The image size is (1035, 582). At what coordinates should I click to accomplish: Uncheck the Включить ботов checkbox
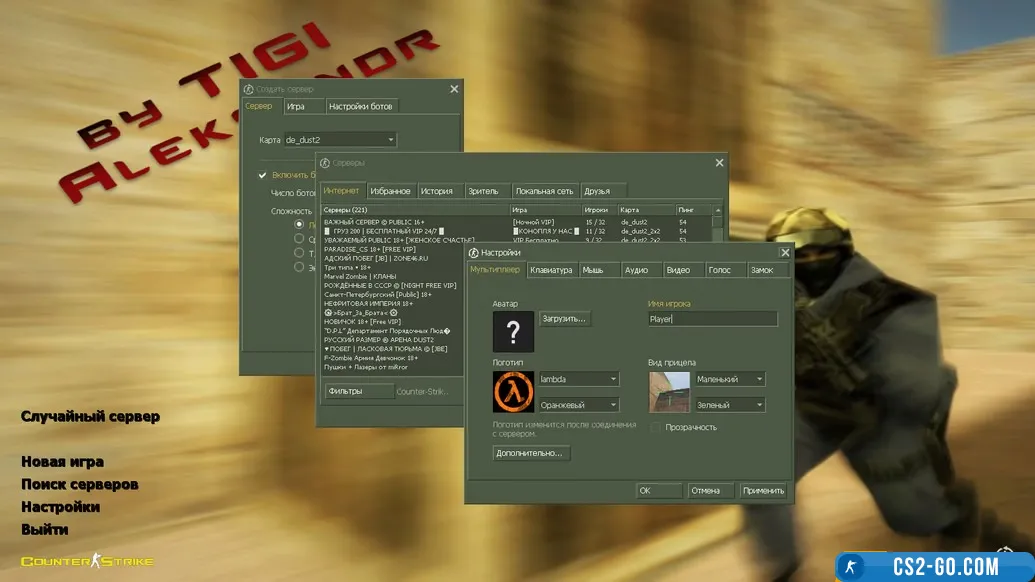coord(263,175)
